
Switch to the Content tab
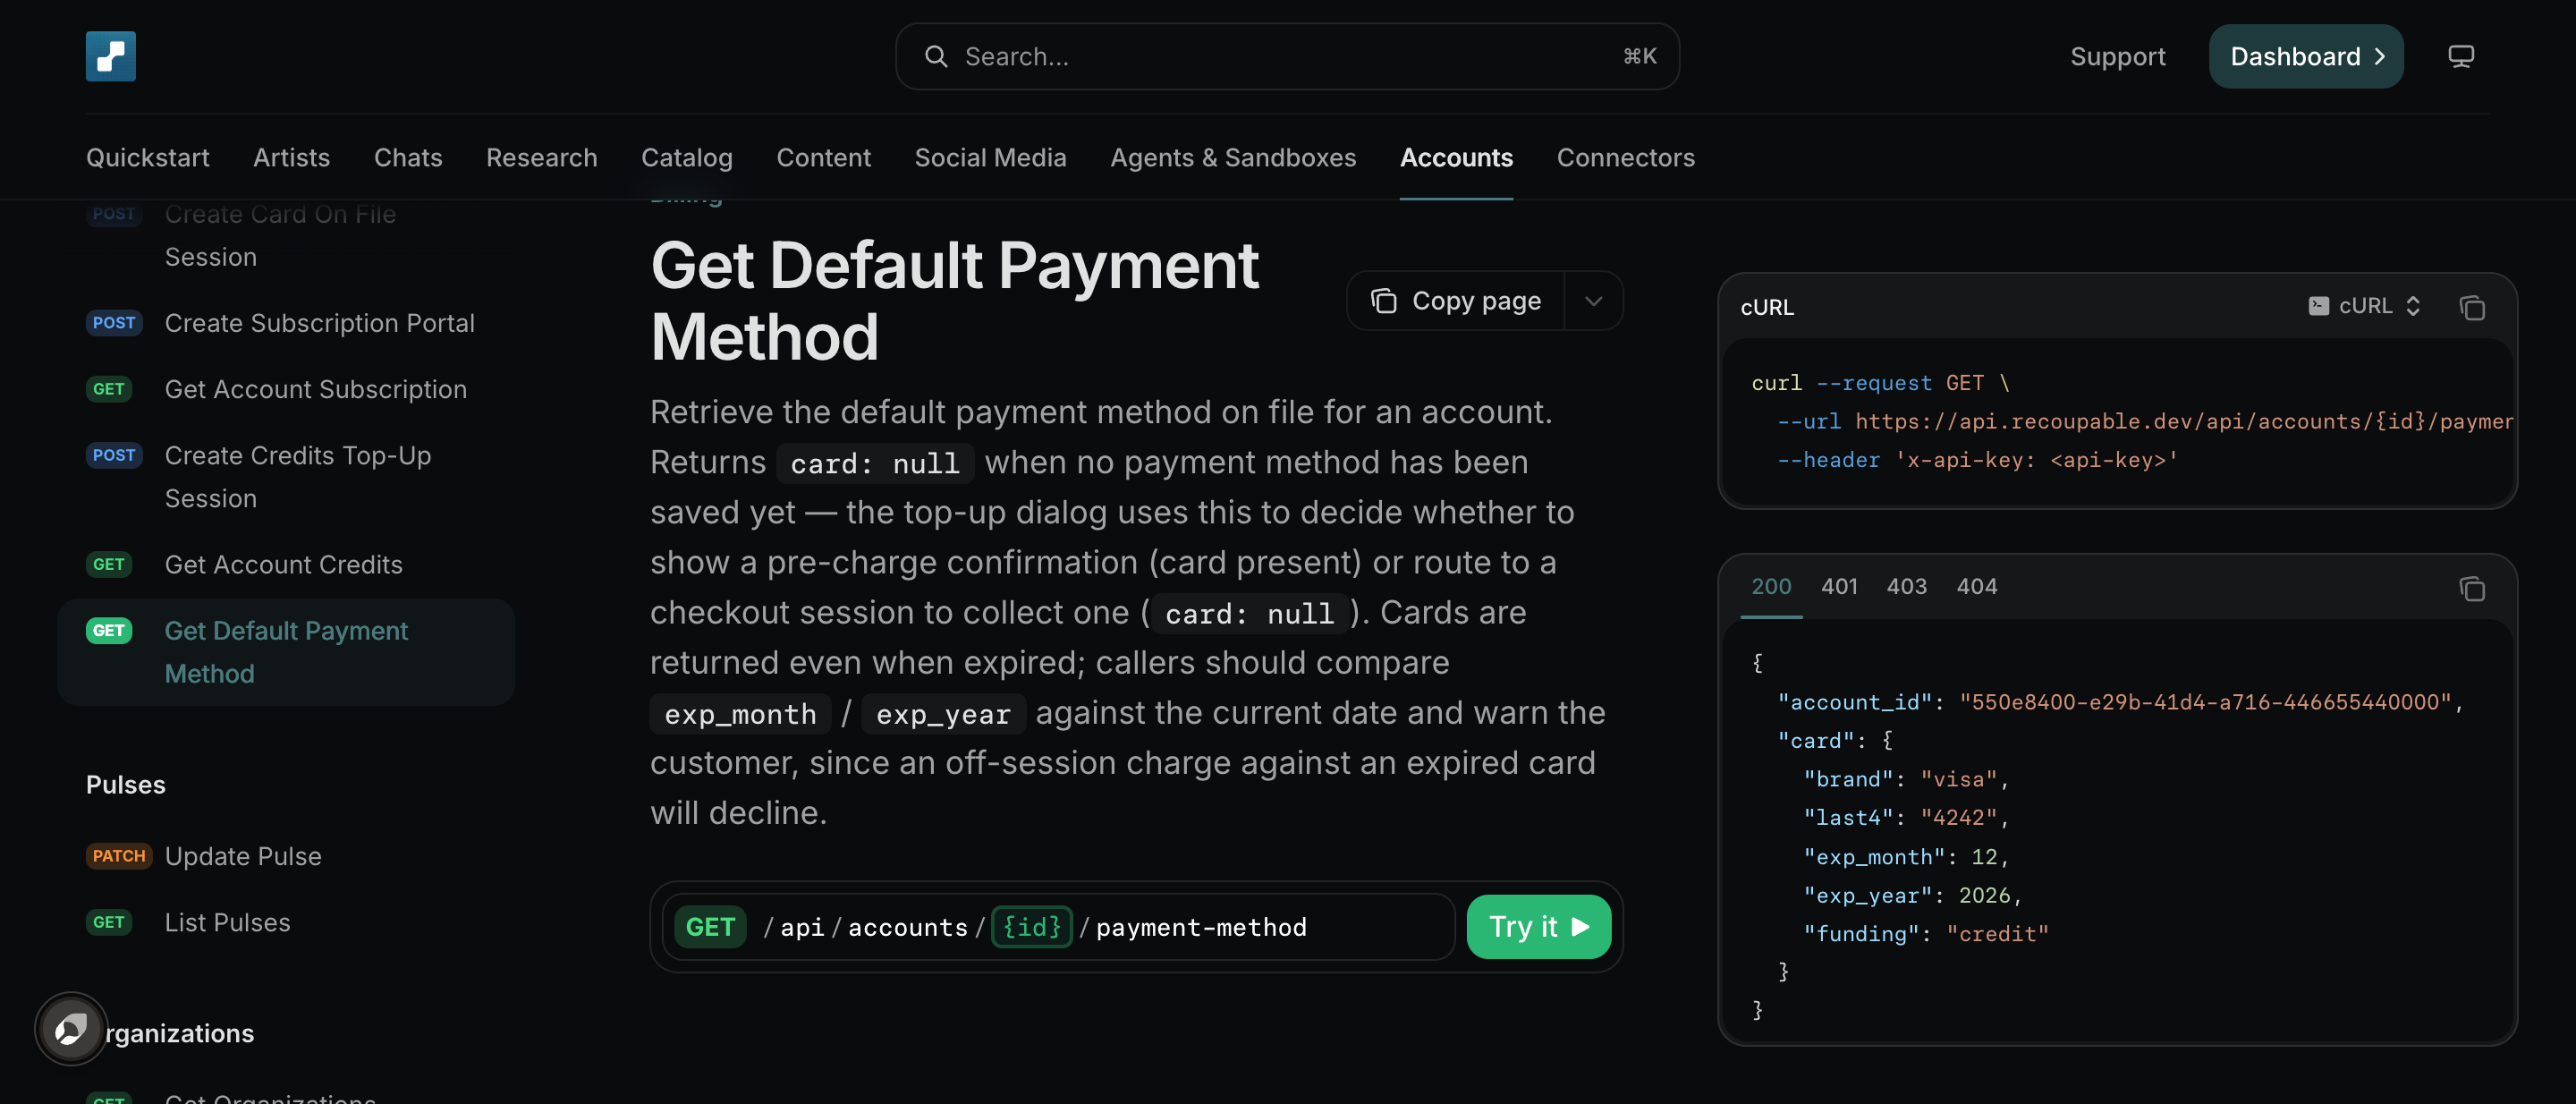(x=824, y=157)
